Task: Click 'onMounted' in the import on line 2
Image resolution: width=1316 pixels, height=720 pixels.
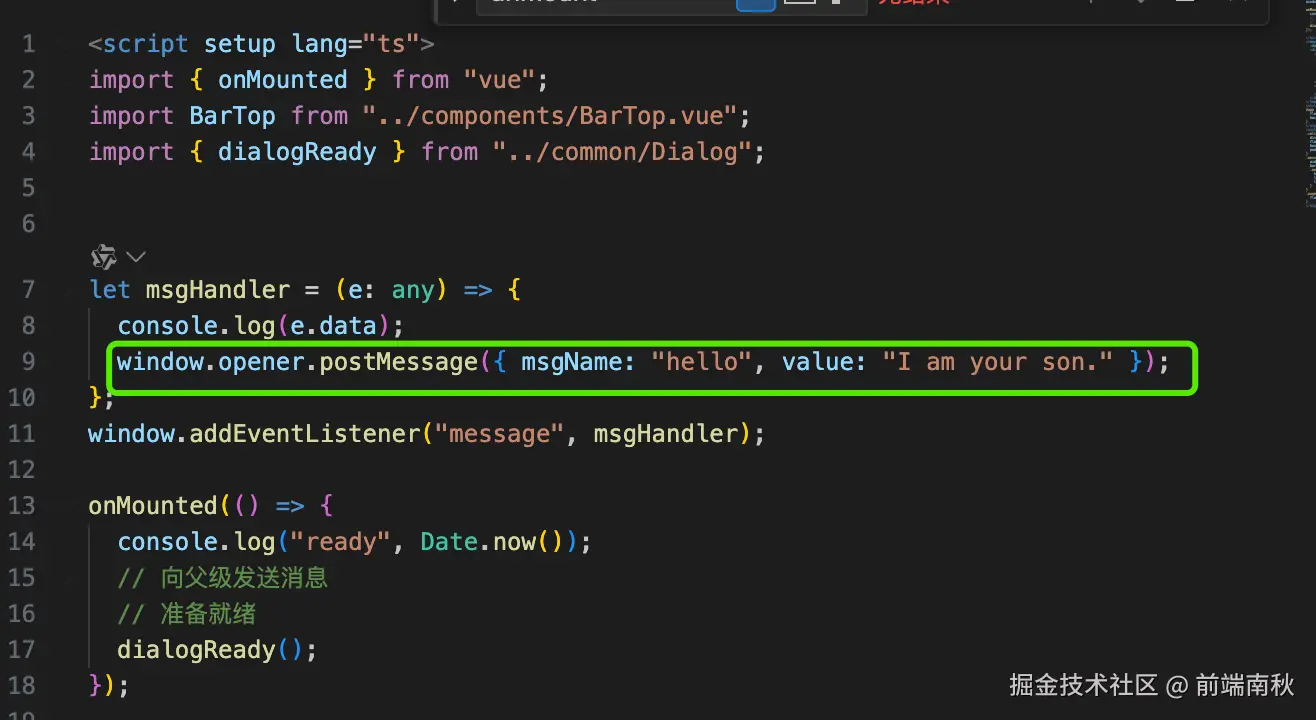Action: pos(283,80)
